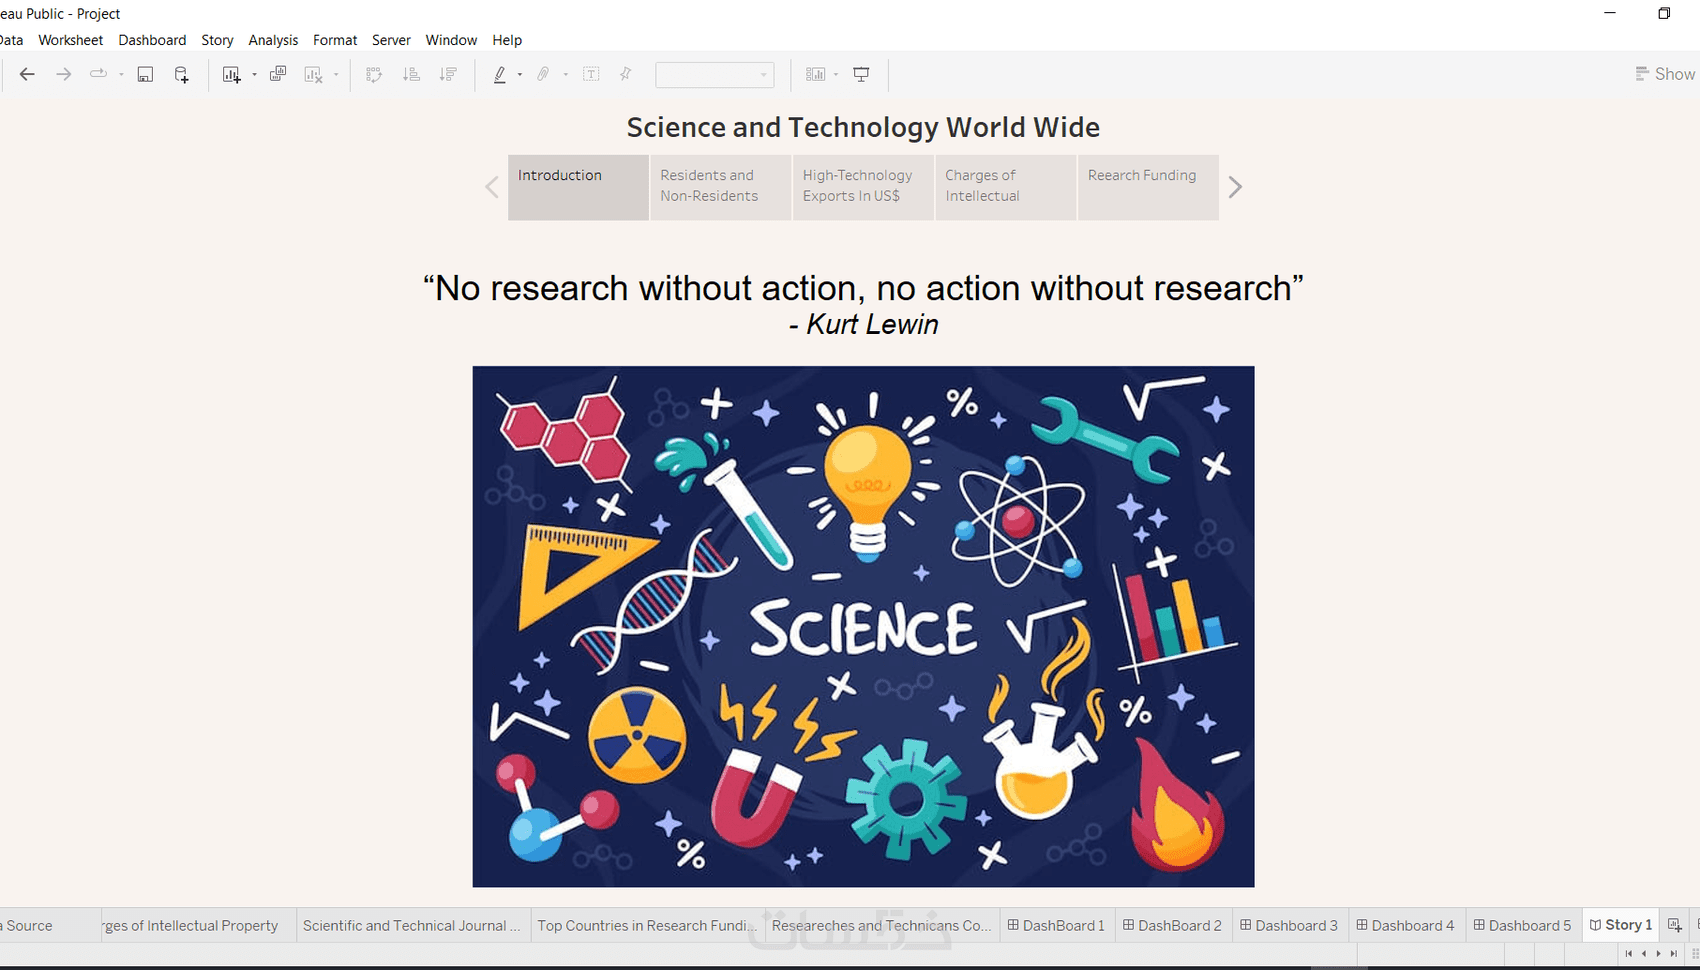The image size is (1700, 970).
Task: Click the Swap rows and columns icon
Action: coord(374,74)
